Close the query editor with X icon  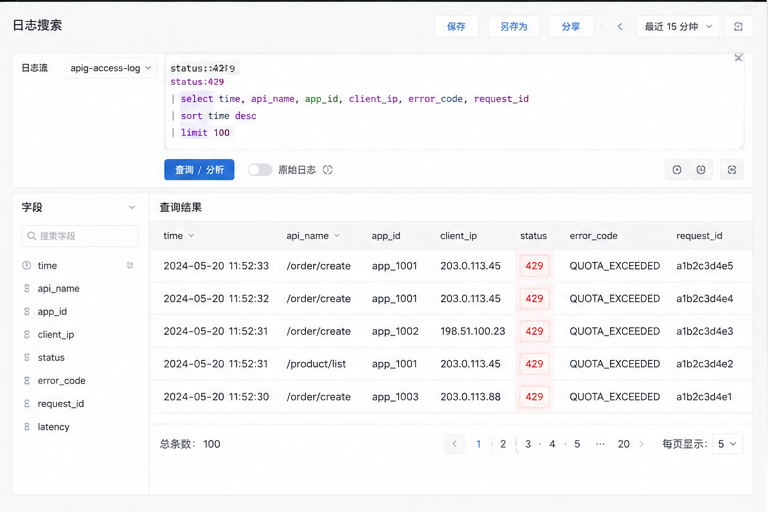[739, 58]
